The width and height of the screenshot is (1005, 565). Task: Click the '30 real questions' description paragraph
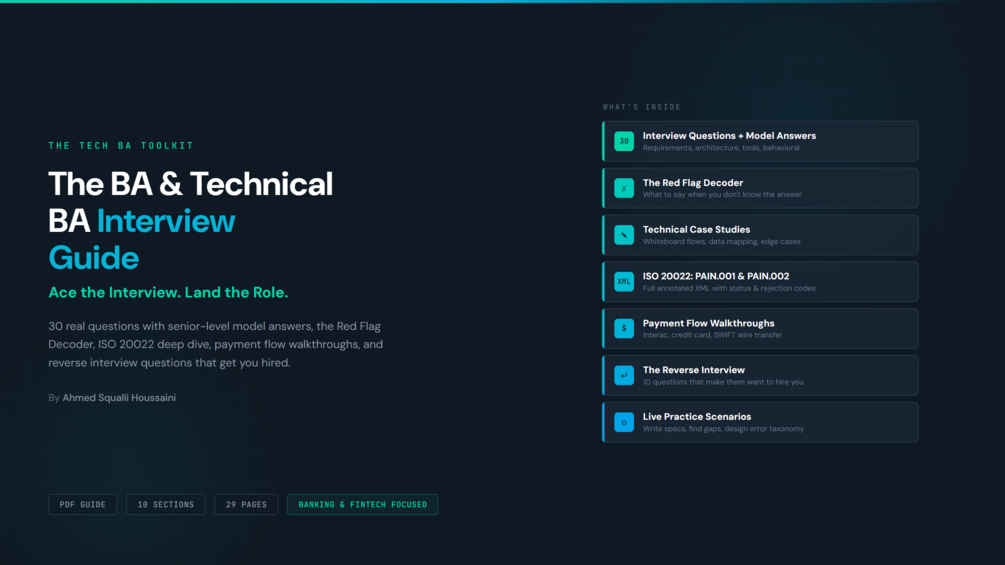[216, 345]
